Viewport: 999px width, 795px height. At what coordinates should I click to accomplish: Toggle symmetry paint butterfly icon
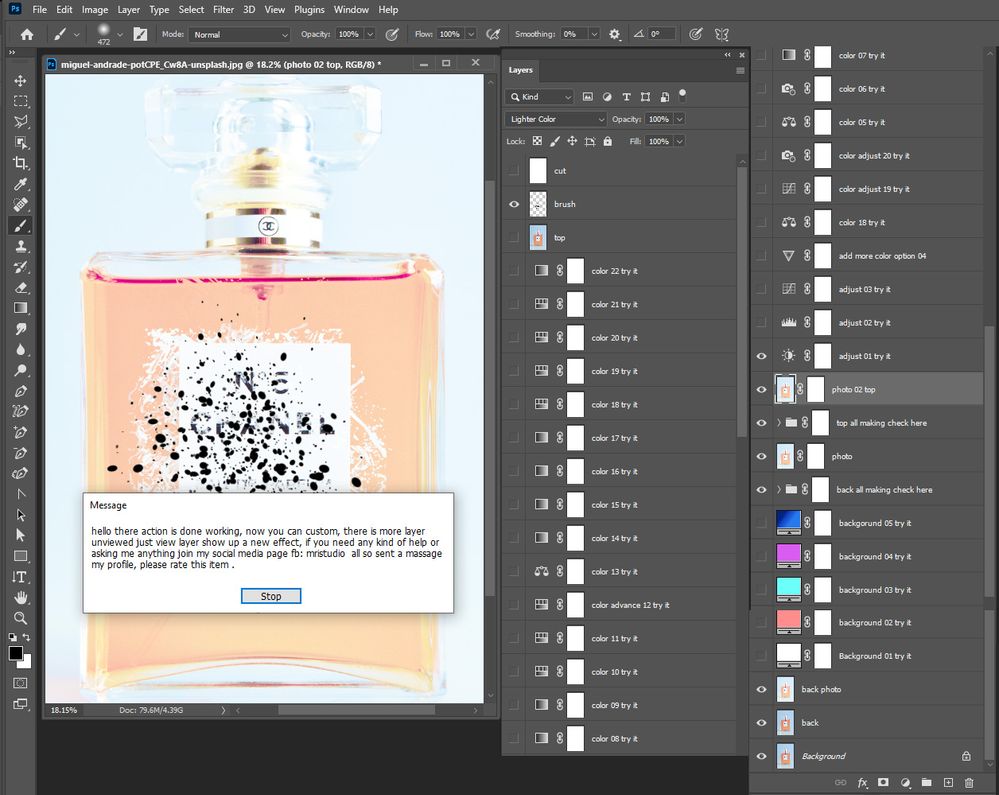(721, 34)
